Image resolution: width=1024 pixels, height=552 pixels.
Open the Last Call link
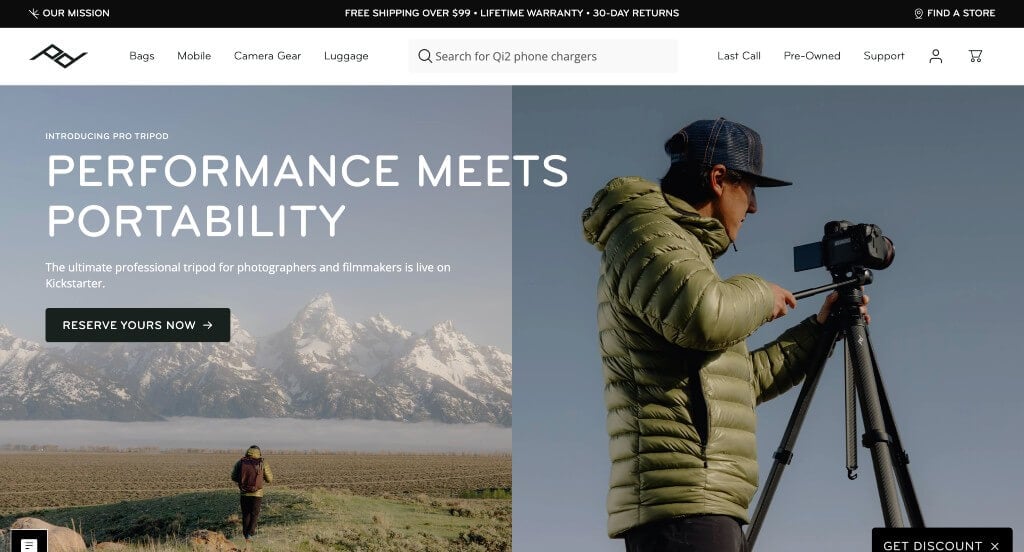pyautogui.click(x=739, y=56)
